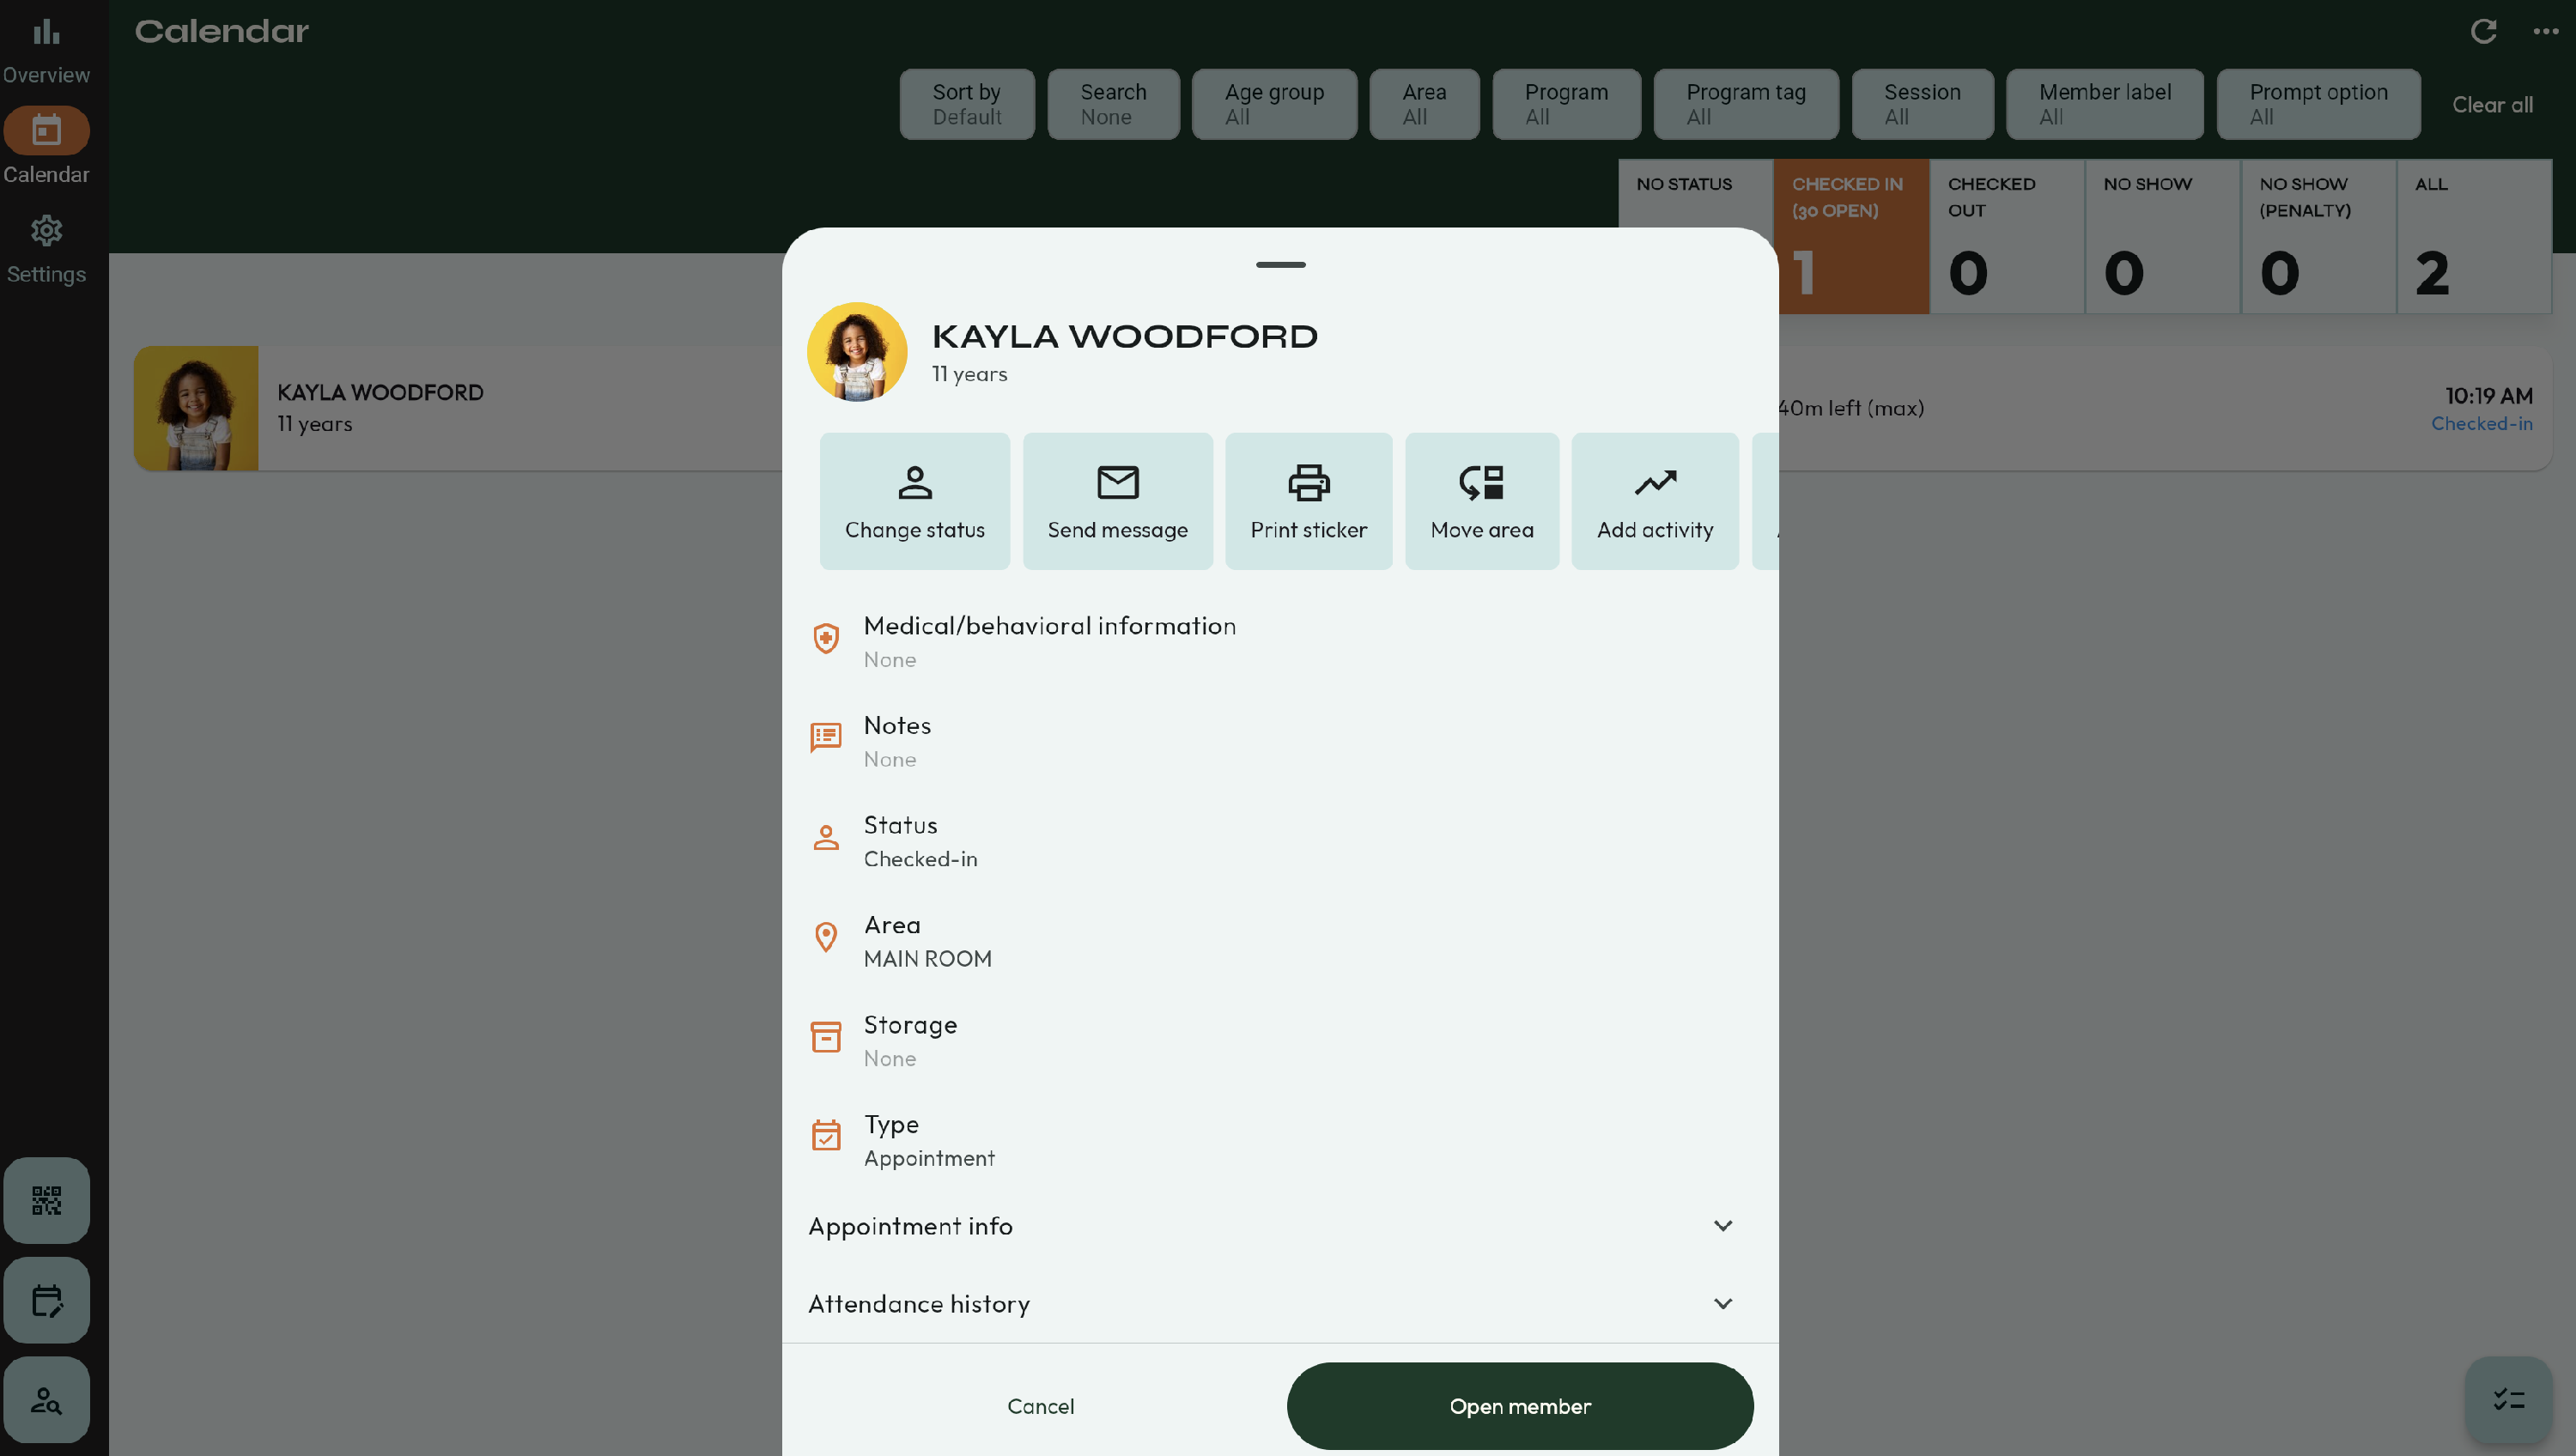Open the checklist floating button

click(2508, 1399)
